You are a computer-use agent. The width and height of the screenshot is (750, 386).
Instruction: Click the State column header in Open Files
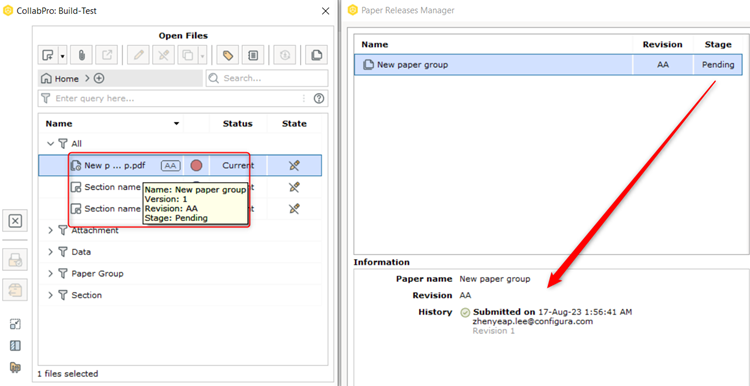pyautogui.click(x=294, y=124)
